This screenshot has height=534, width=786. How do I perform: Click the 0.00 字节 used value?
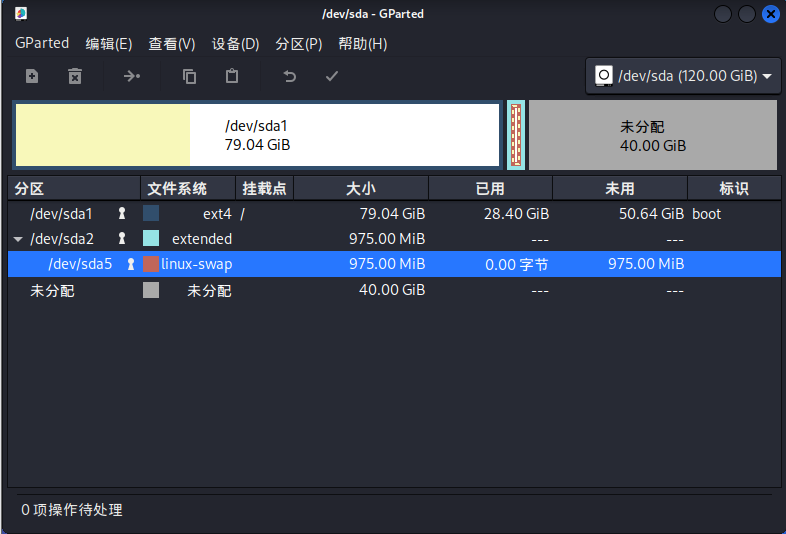[517, 264]
